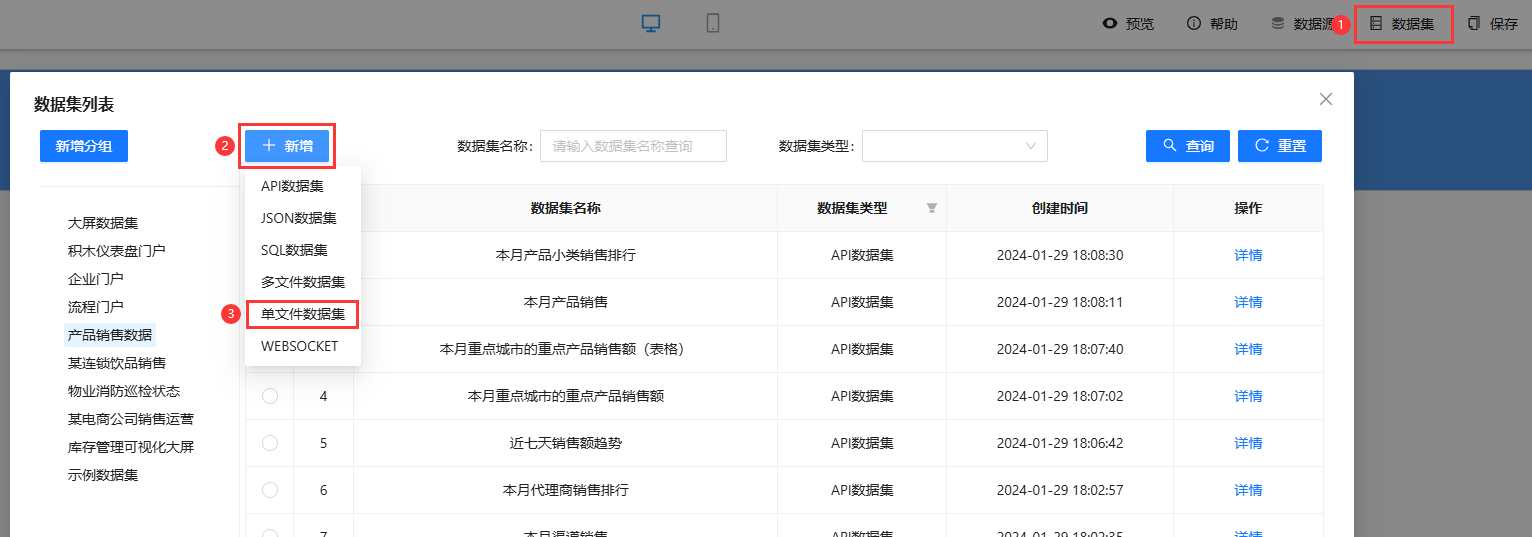This screenshot has height=537, width=1532.
Task: Click the 查询 search button
Action: pyautogui.click(x=1187, y=146)
